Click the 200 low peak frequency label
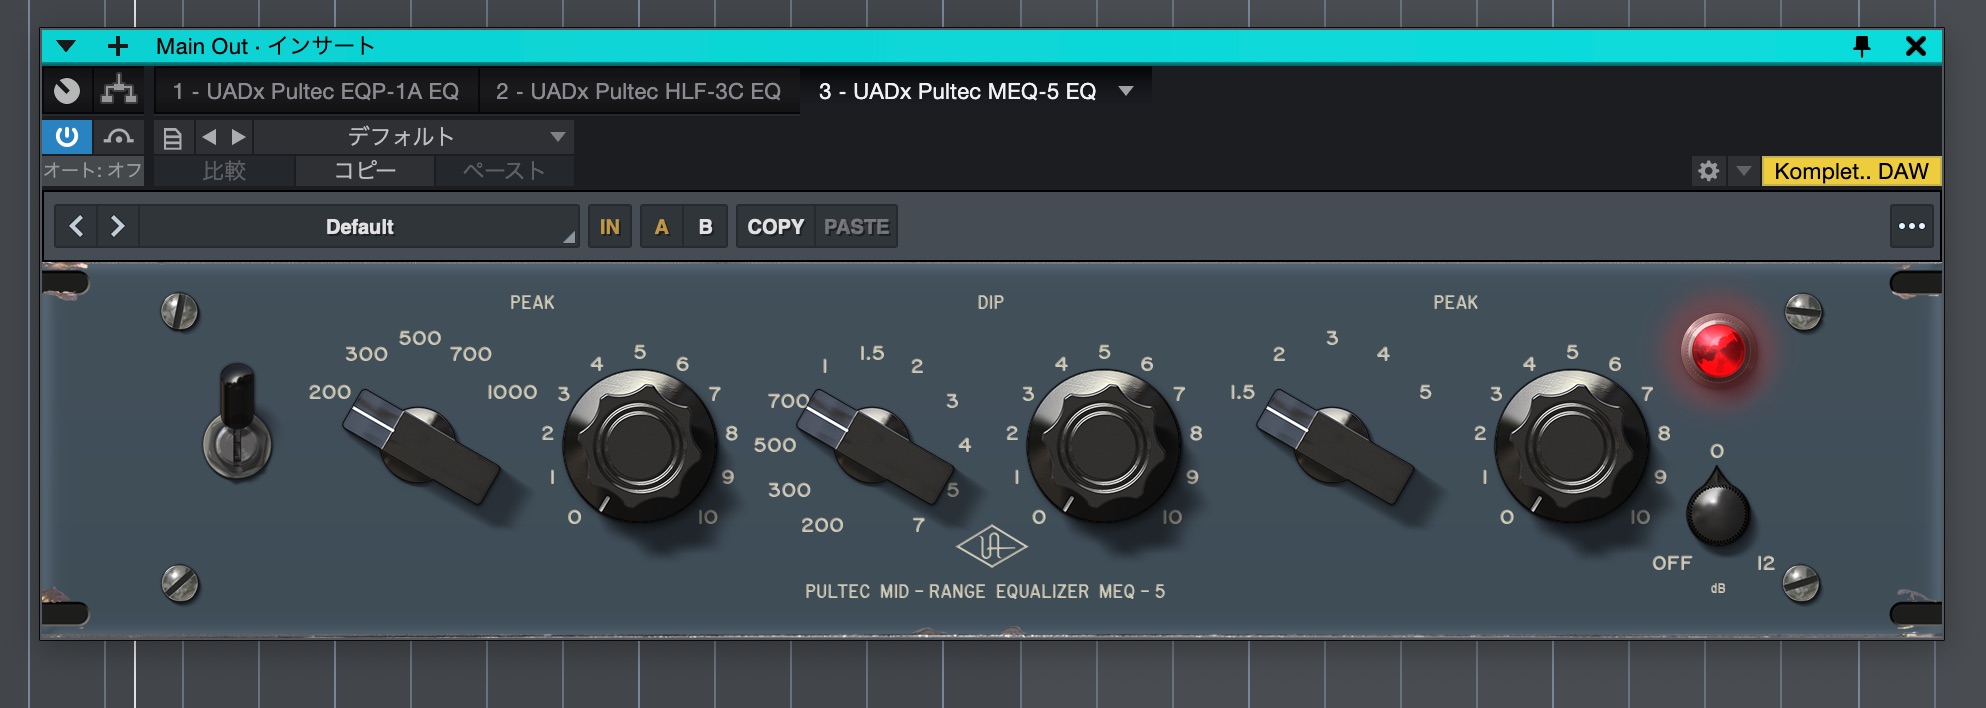 pyautogui.click(x=330, y=393)
